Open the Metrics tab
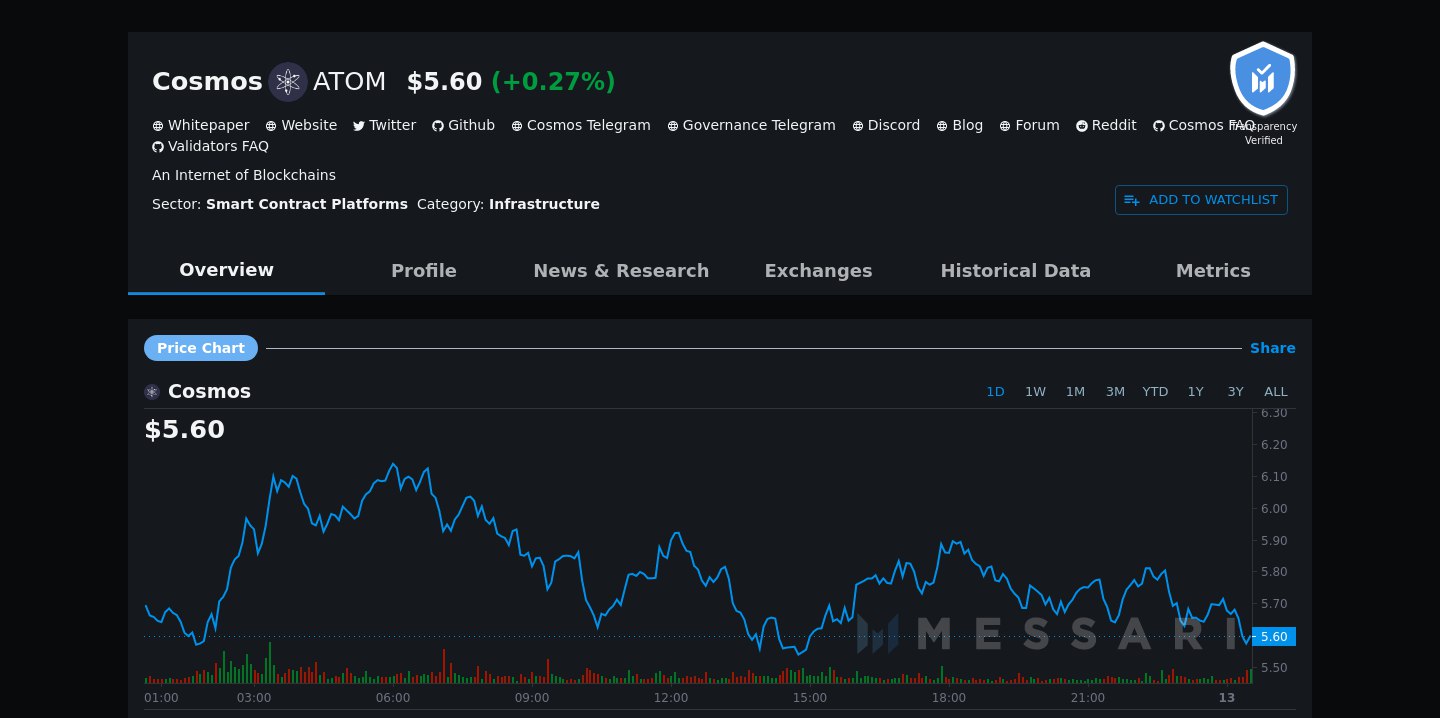The image size is (1440, 718). click(x=1213, y=271)
